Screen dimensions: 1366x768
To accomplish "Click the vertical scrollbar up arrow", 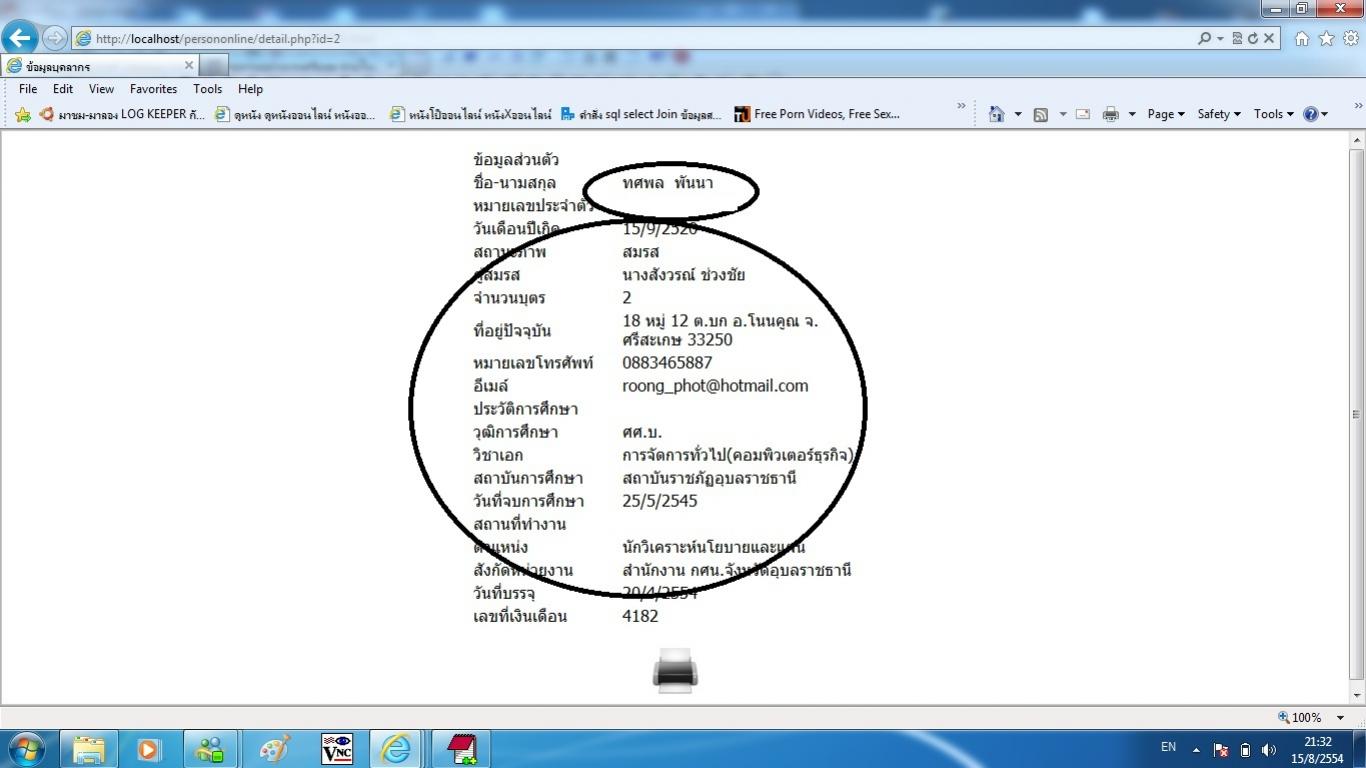I will (x=1357, y=139).
